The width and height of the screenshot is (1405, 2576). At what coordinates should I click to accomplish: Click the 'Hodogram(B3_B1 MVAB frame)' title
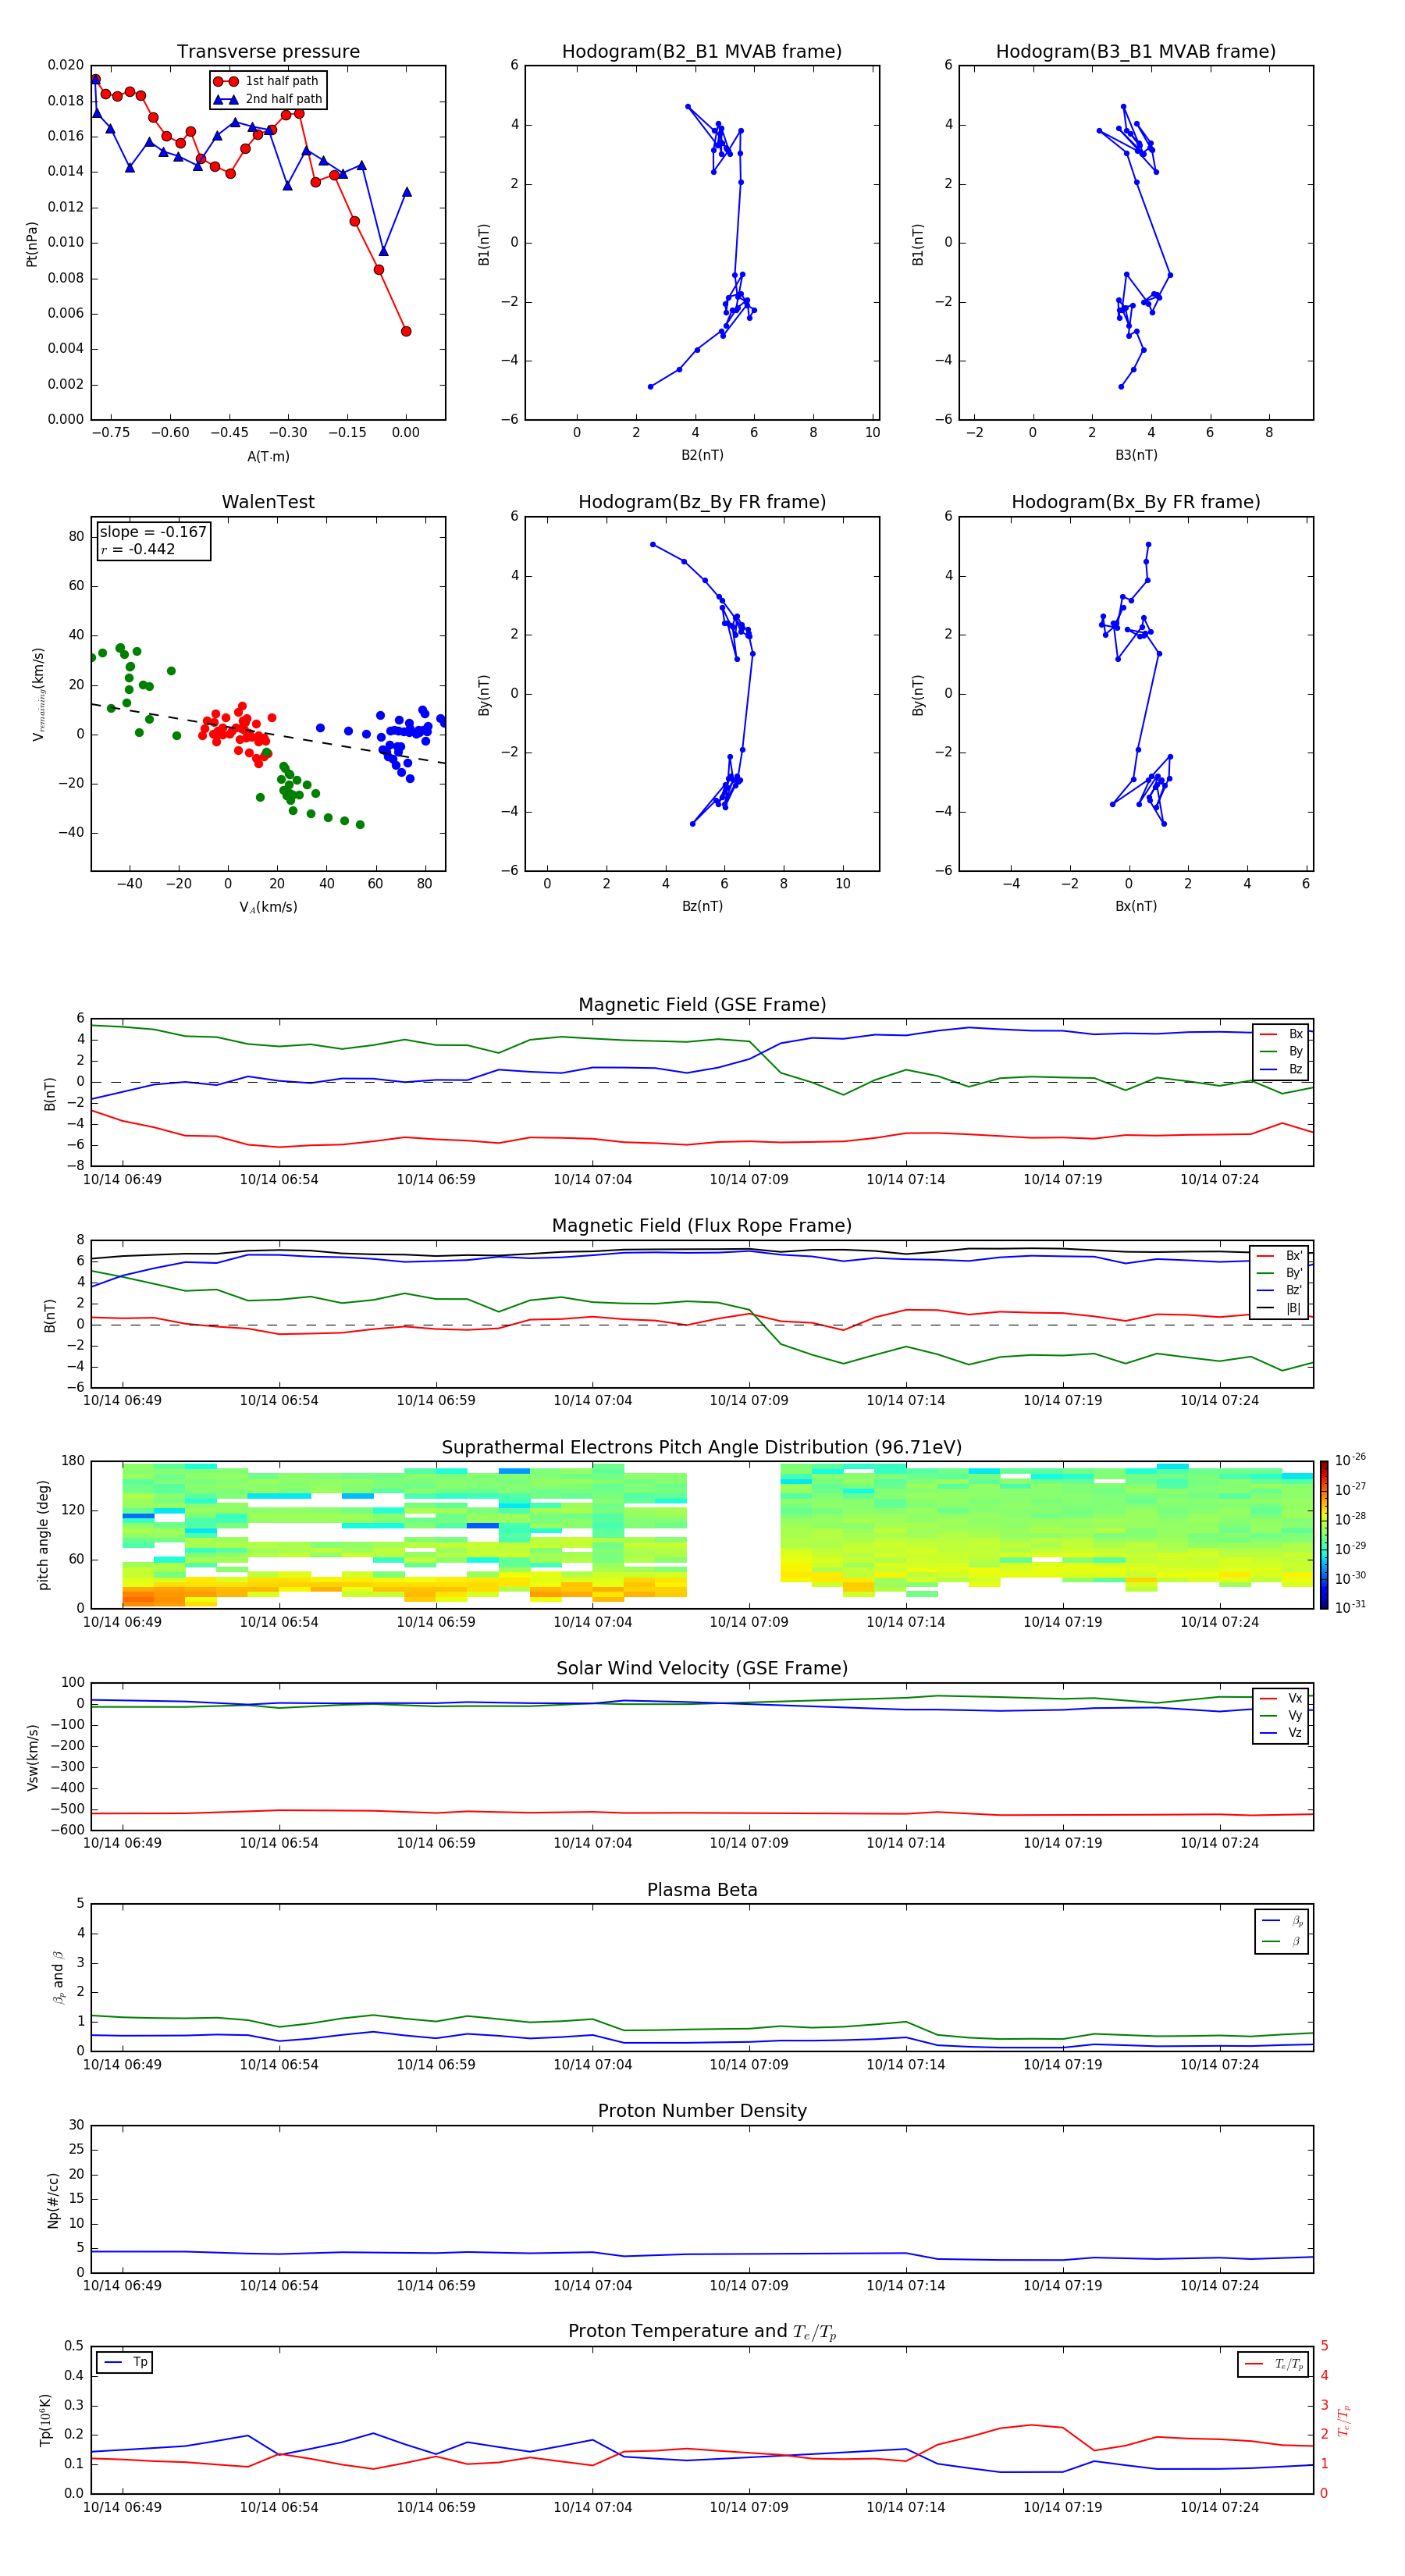coord(1135,52)
